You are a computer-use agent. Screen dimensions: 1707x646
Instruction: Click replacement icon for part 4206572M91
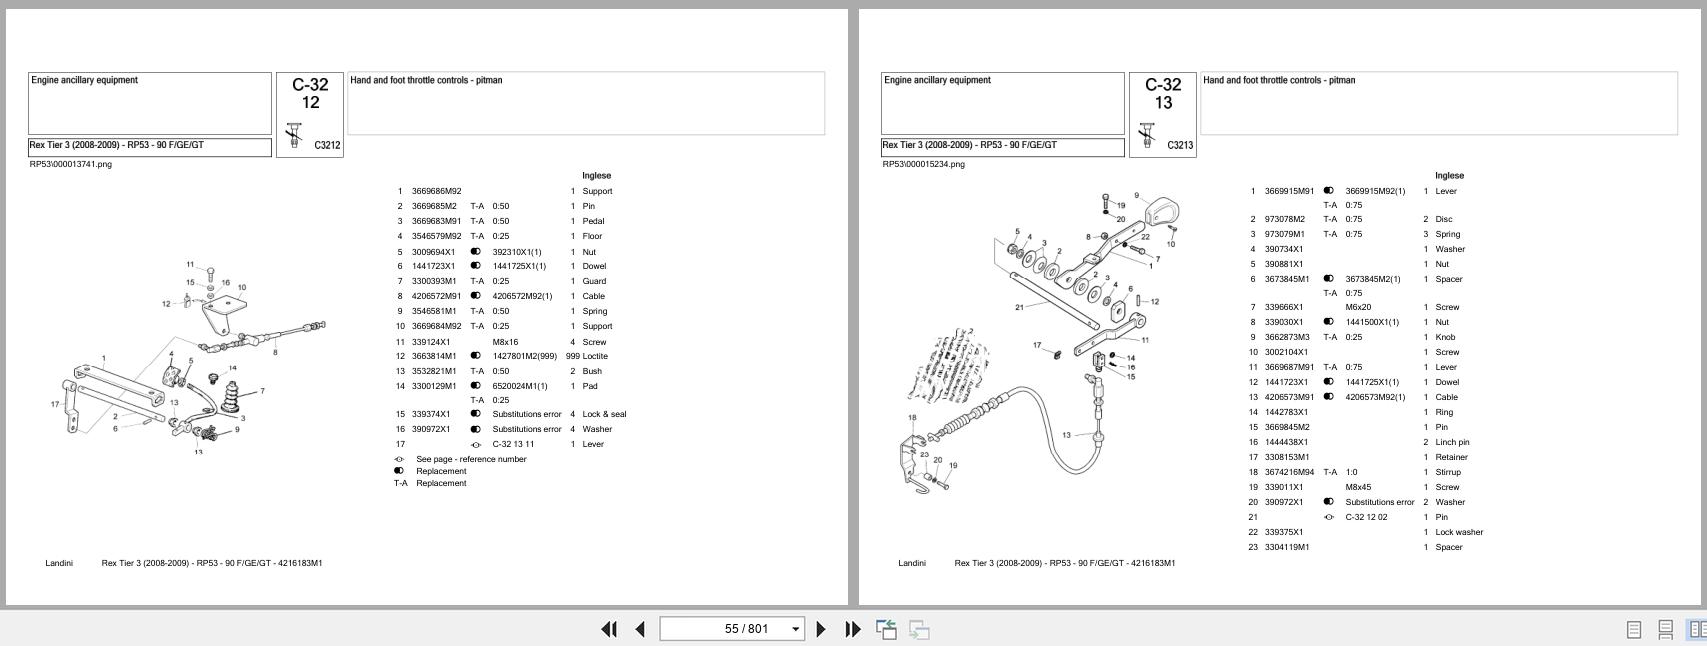click(x=476, y=296)
